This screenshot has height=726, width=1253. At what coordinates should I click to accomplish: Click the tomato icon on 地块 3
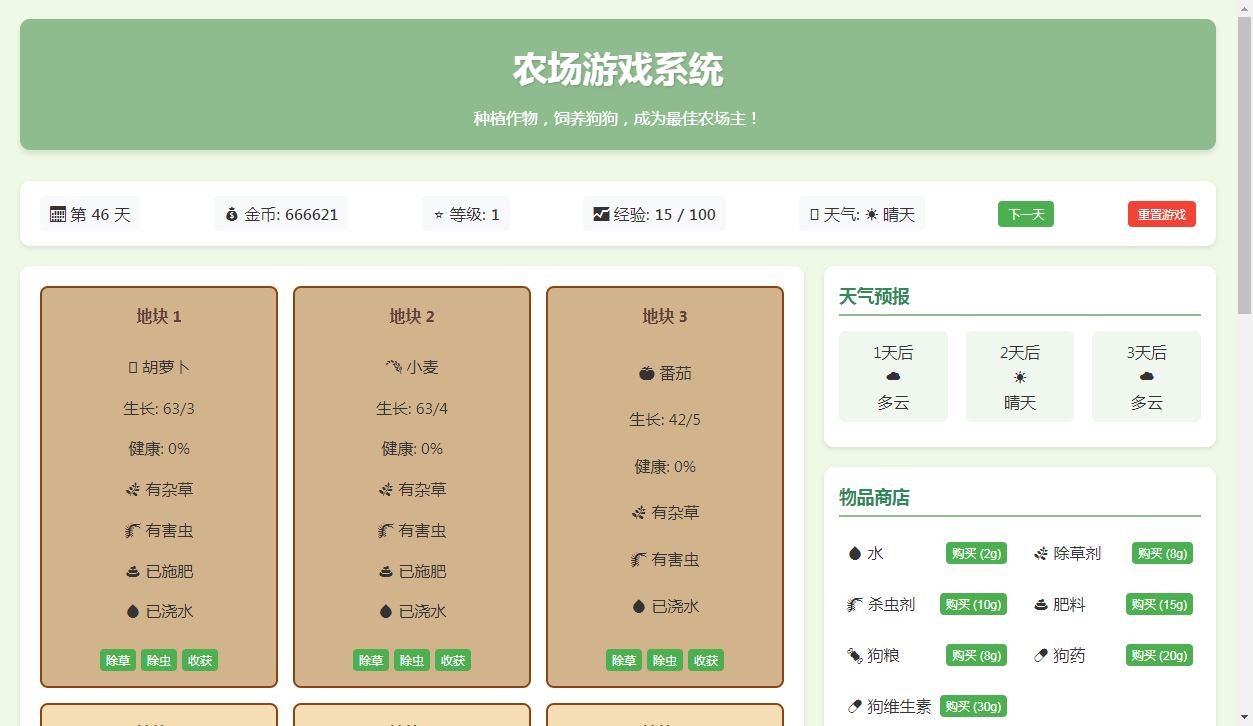click(x=647, y=373)
